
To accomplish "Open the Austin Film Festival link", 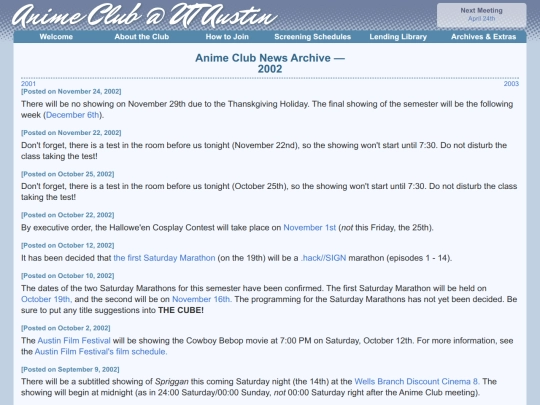I will 74,341.
